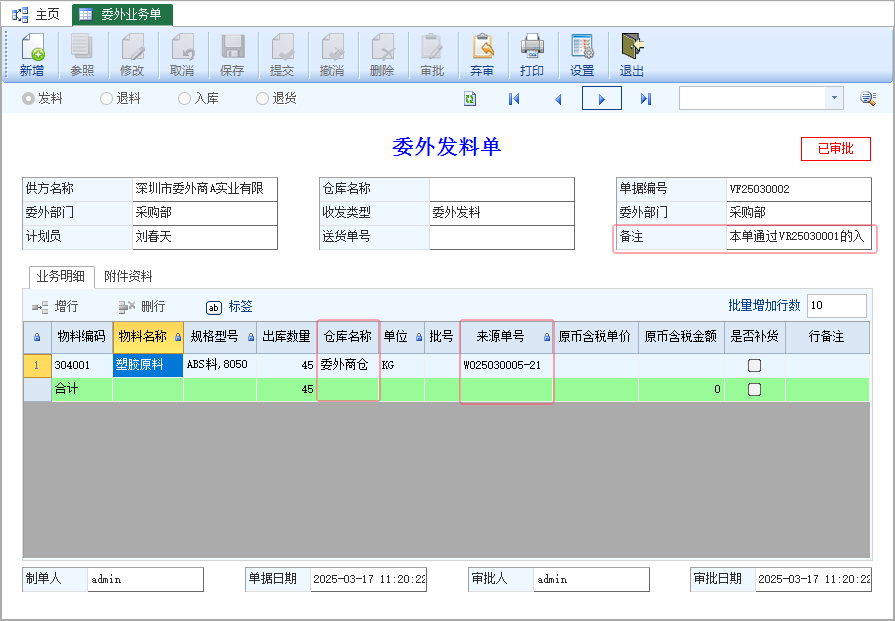Select the 退料 radio button
Image resolution: width=895 pixels, height=621 pixels.
106,99
